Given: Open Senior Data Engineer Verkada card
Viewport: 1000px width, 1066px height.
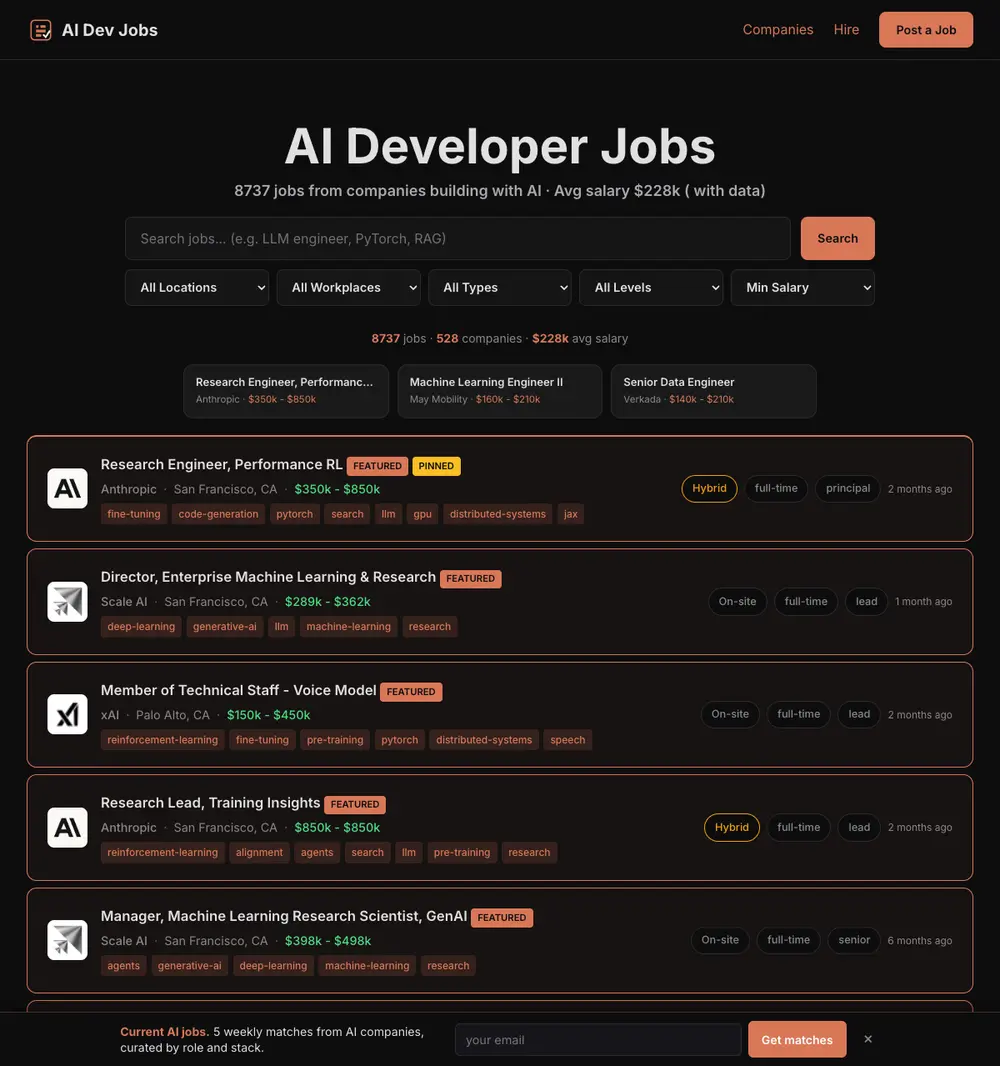Looking at the screenshot, I should (713, 391).
